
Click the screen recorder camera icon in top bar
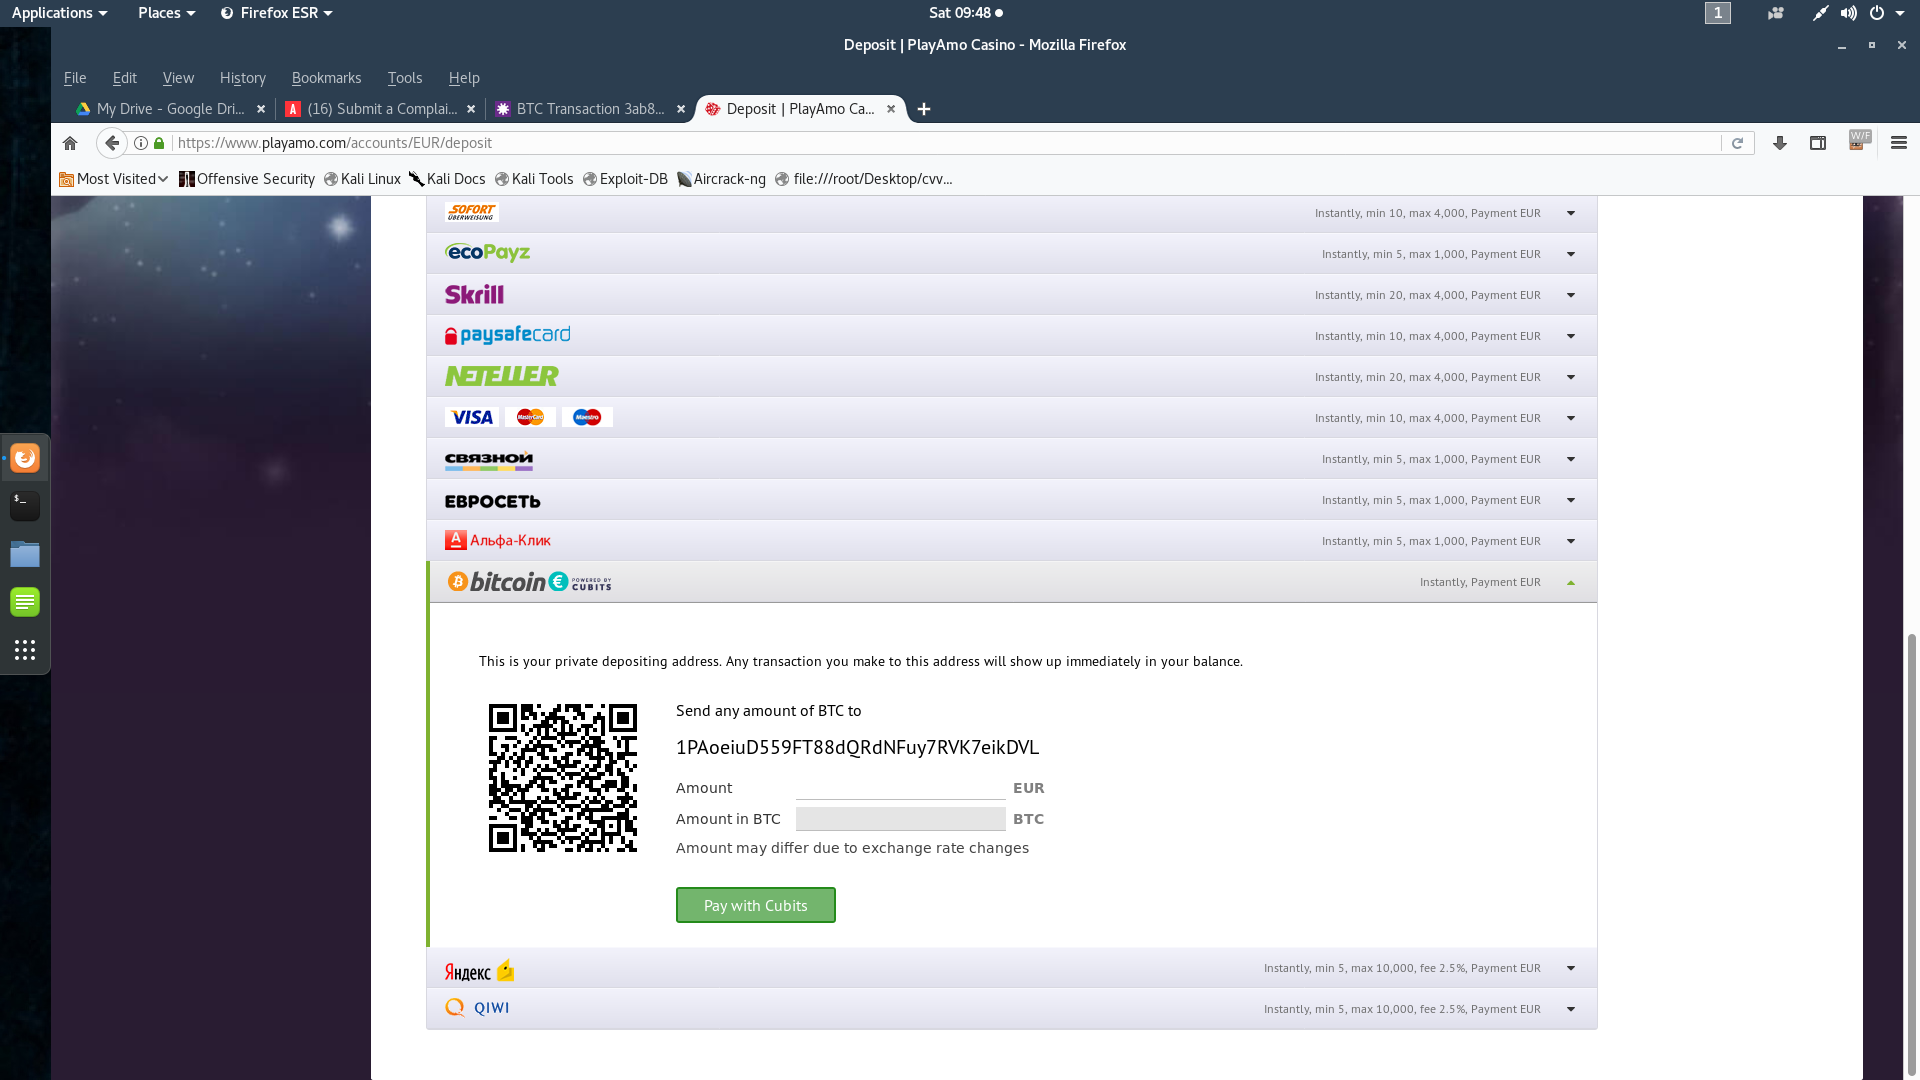coord(1776,13)
